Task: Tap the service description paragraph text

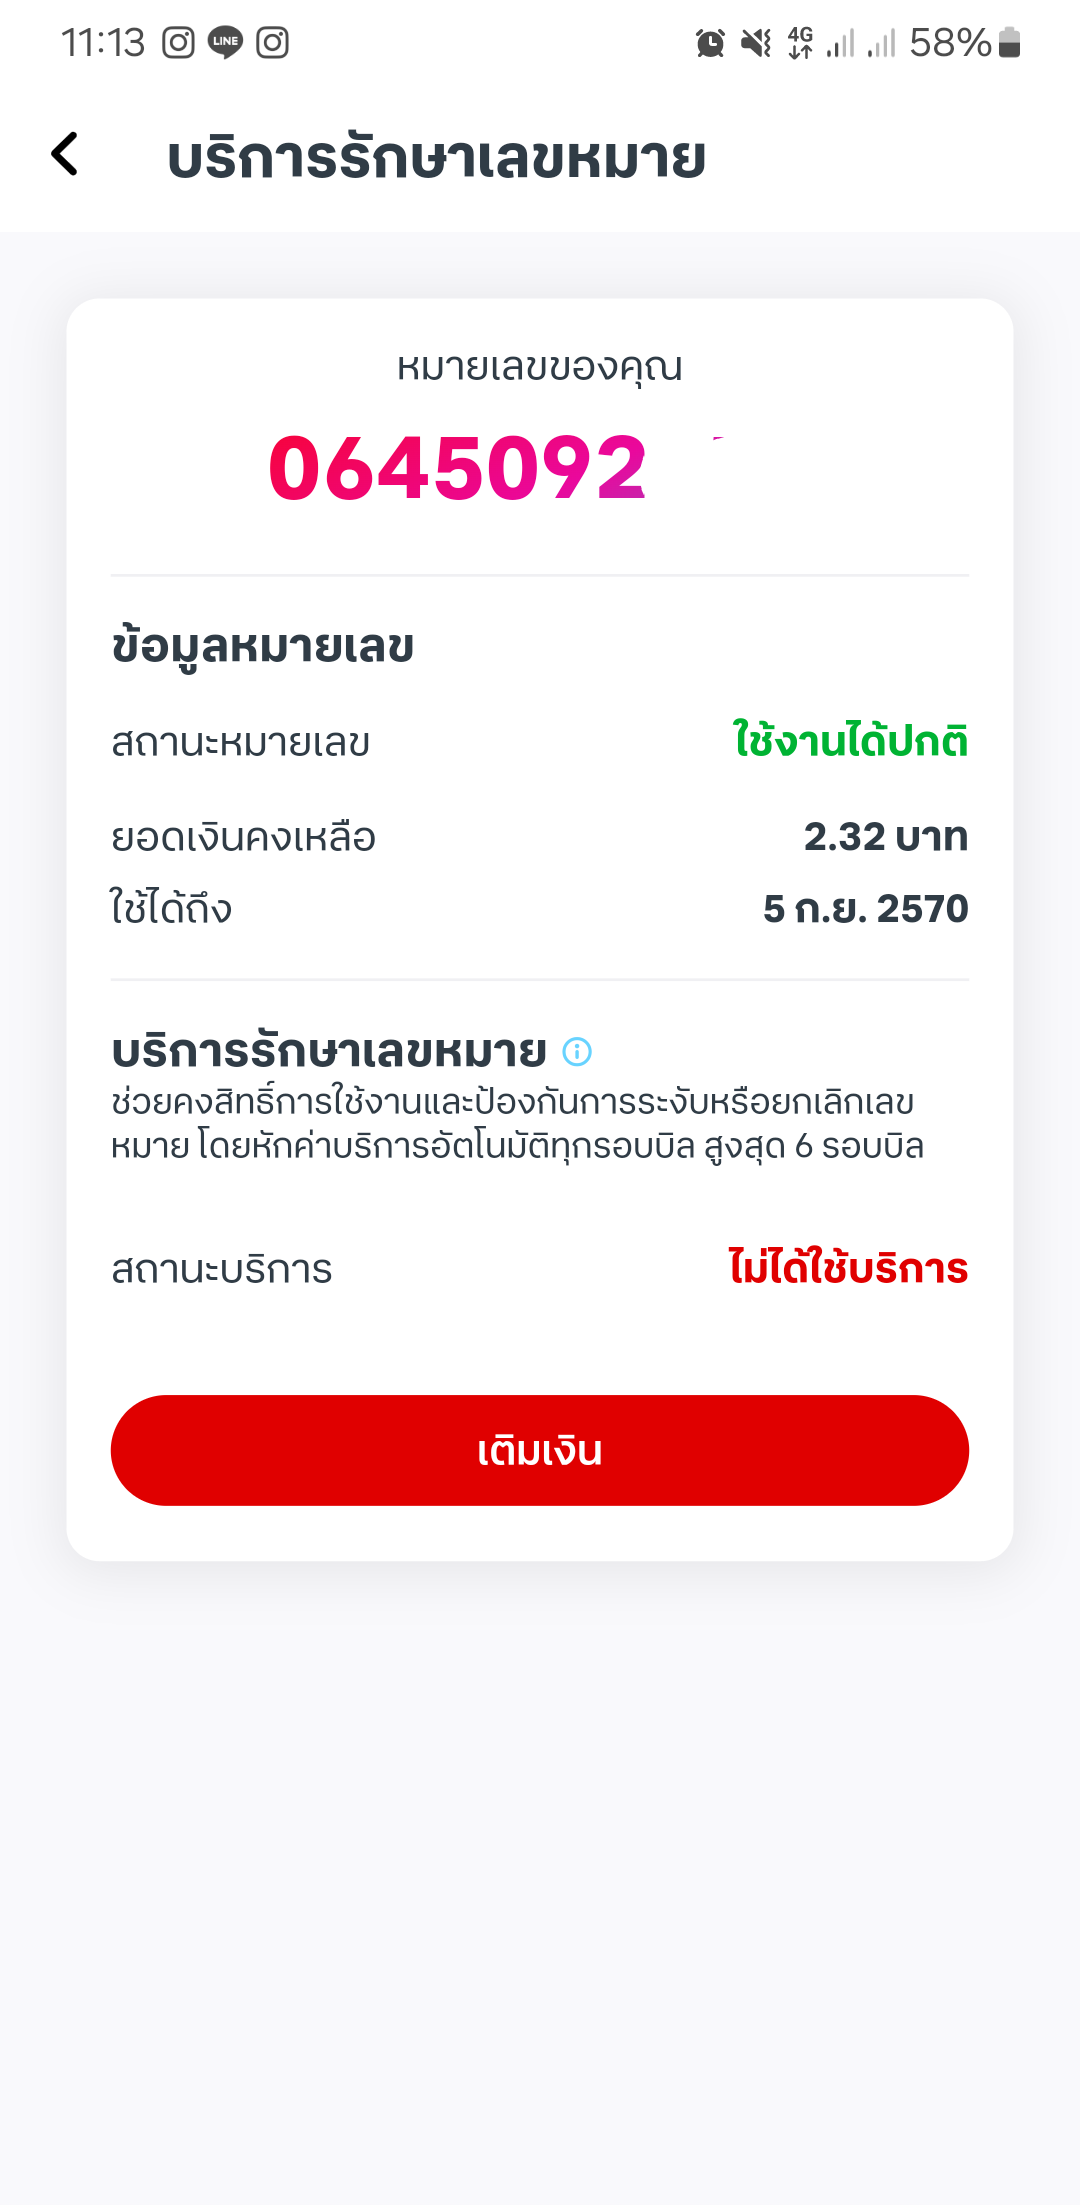Action: (x=517, y=1124)
